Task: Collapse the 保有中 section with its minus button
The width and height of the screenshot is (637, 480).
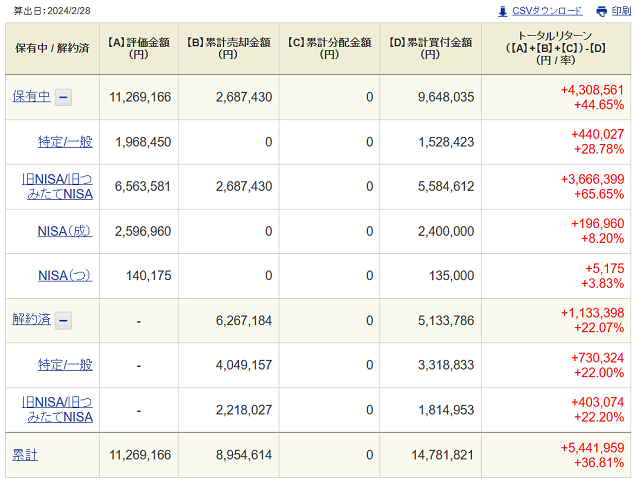Action: tap(63, 97)
